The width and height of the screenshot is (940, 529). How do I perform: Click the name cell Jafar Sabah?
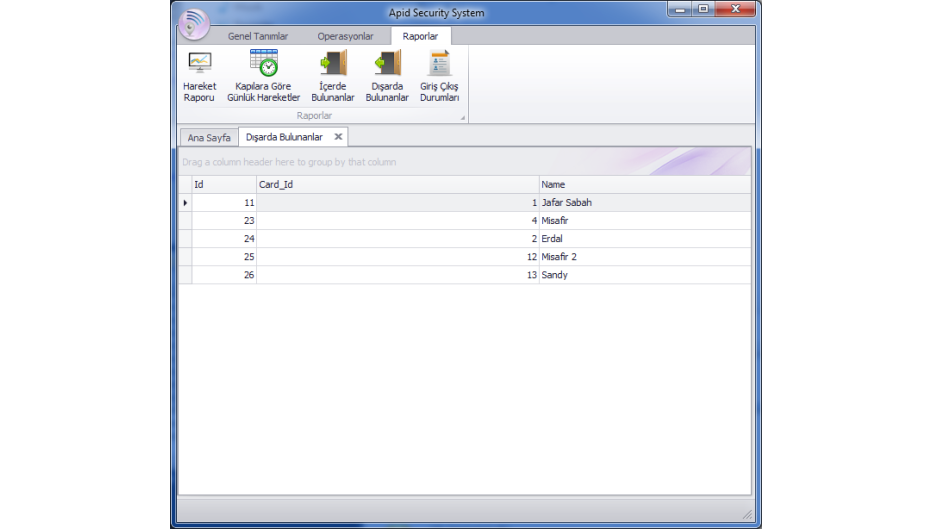pos(644,203)
